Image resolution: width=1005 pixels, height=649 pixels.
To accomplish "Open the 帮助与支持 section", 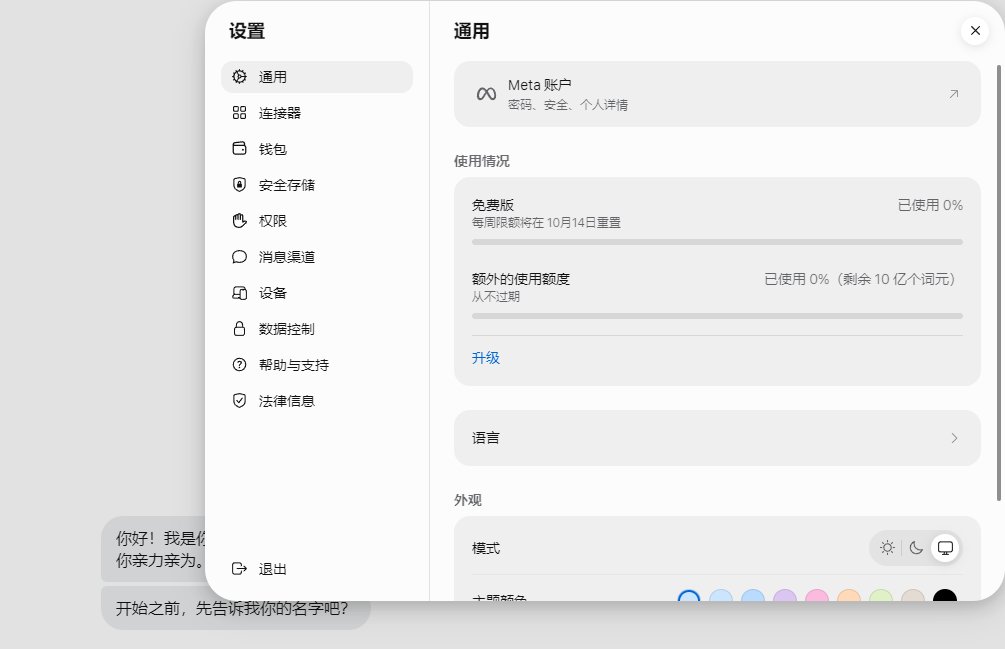I will tap(317, 365).
